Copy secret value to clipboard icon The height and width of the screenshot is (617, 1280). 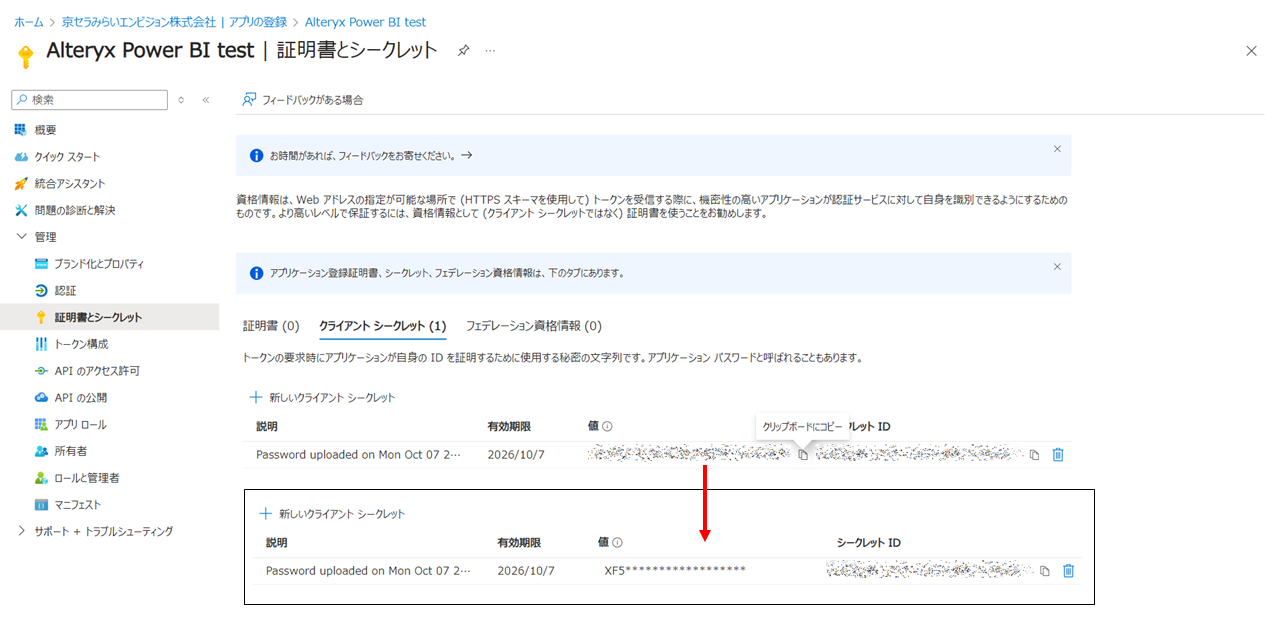pyautogui.click(x=802, y=455)
